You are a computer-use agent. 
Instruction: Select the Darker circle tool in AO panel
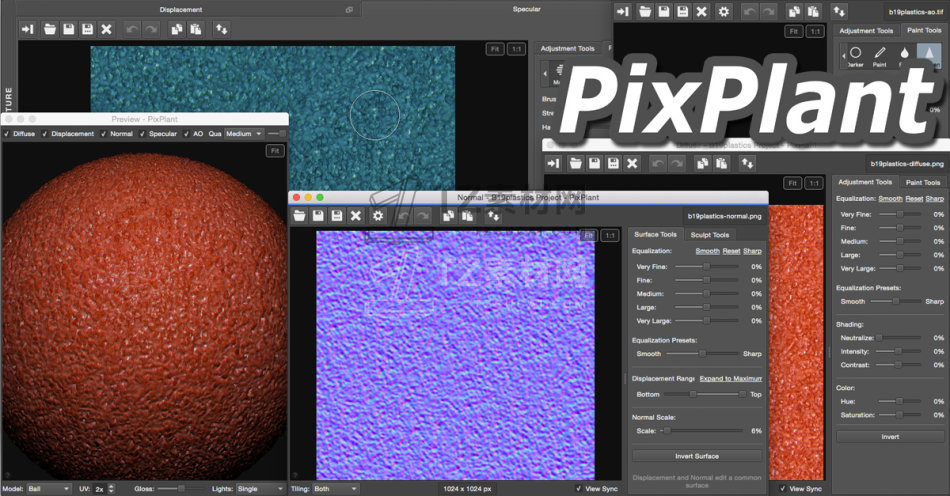click(854, 53)
